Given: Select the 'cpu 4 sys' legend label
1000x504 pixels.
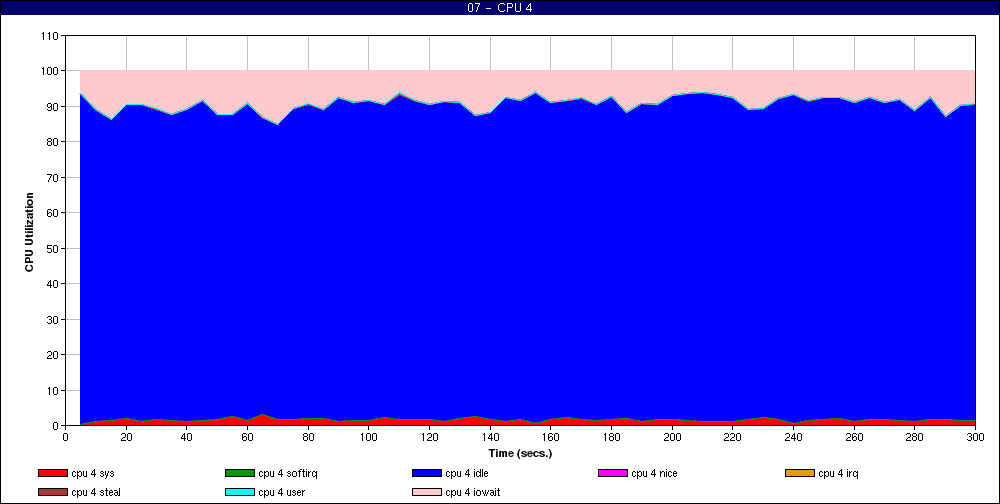Looking at the screenshot, I should tap(93, 473).
